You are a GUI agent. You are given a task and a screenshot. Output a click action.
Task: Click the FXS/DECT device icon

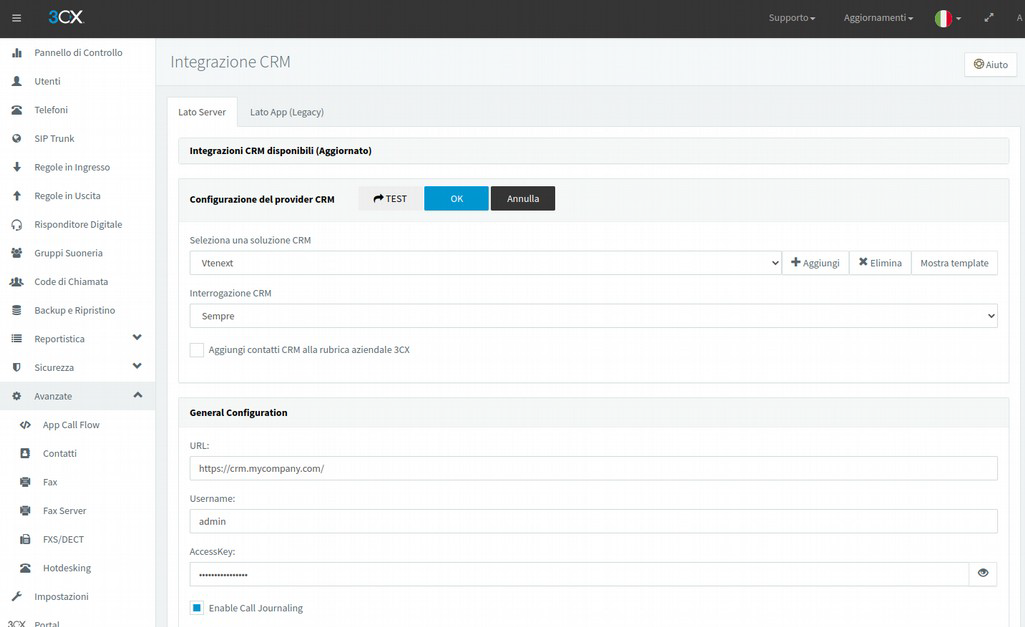pyautogui.click(x=25, y=539)
